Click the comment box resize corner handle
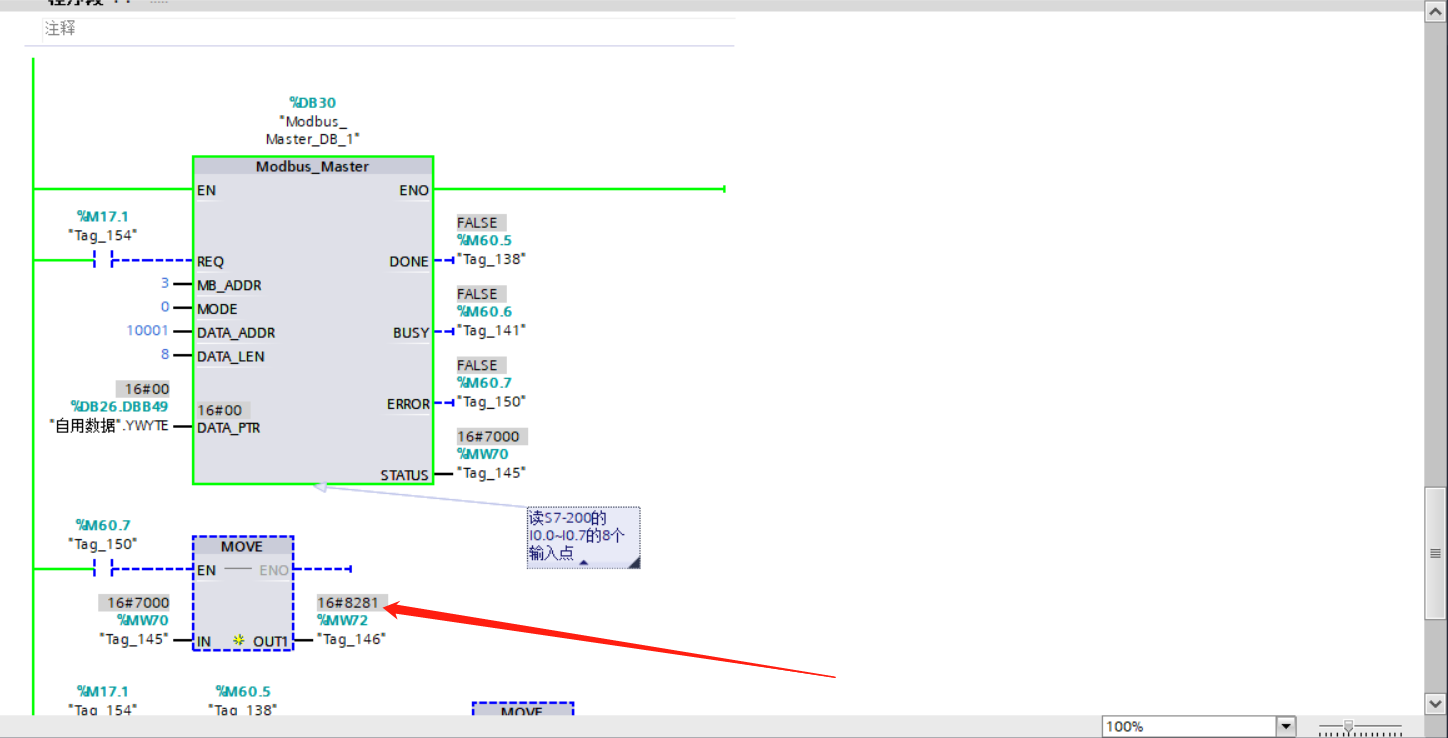Screen dimensions: 1448x738 click(632, 563)
